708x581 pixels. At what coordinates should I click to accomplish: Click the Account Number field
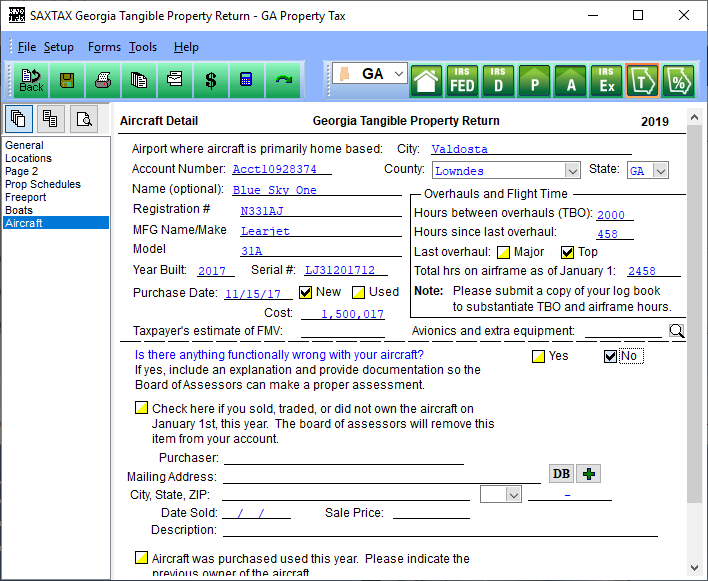click(282, 169)
